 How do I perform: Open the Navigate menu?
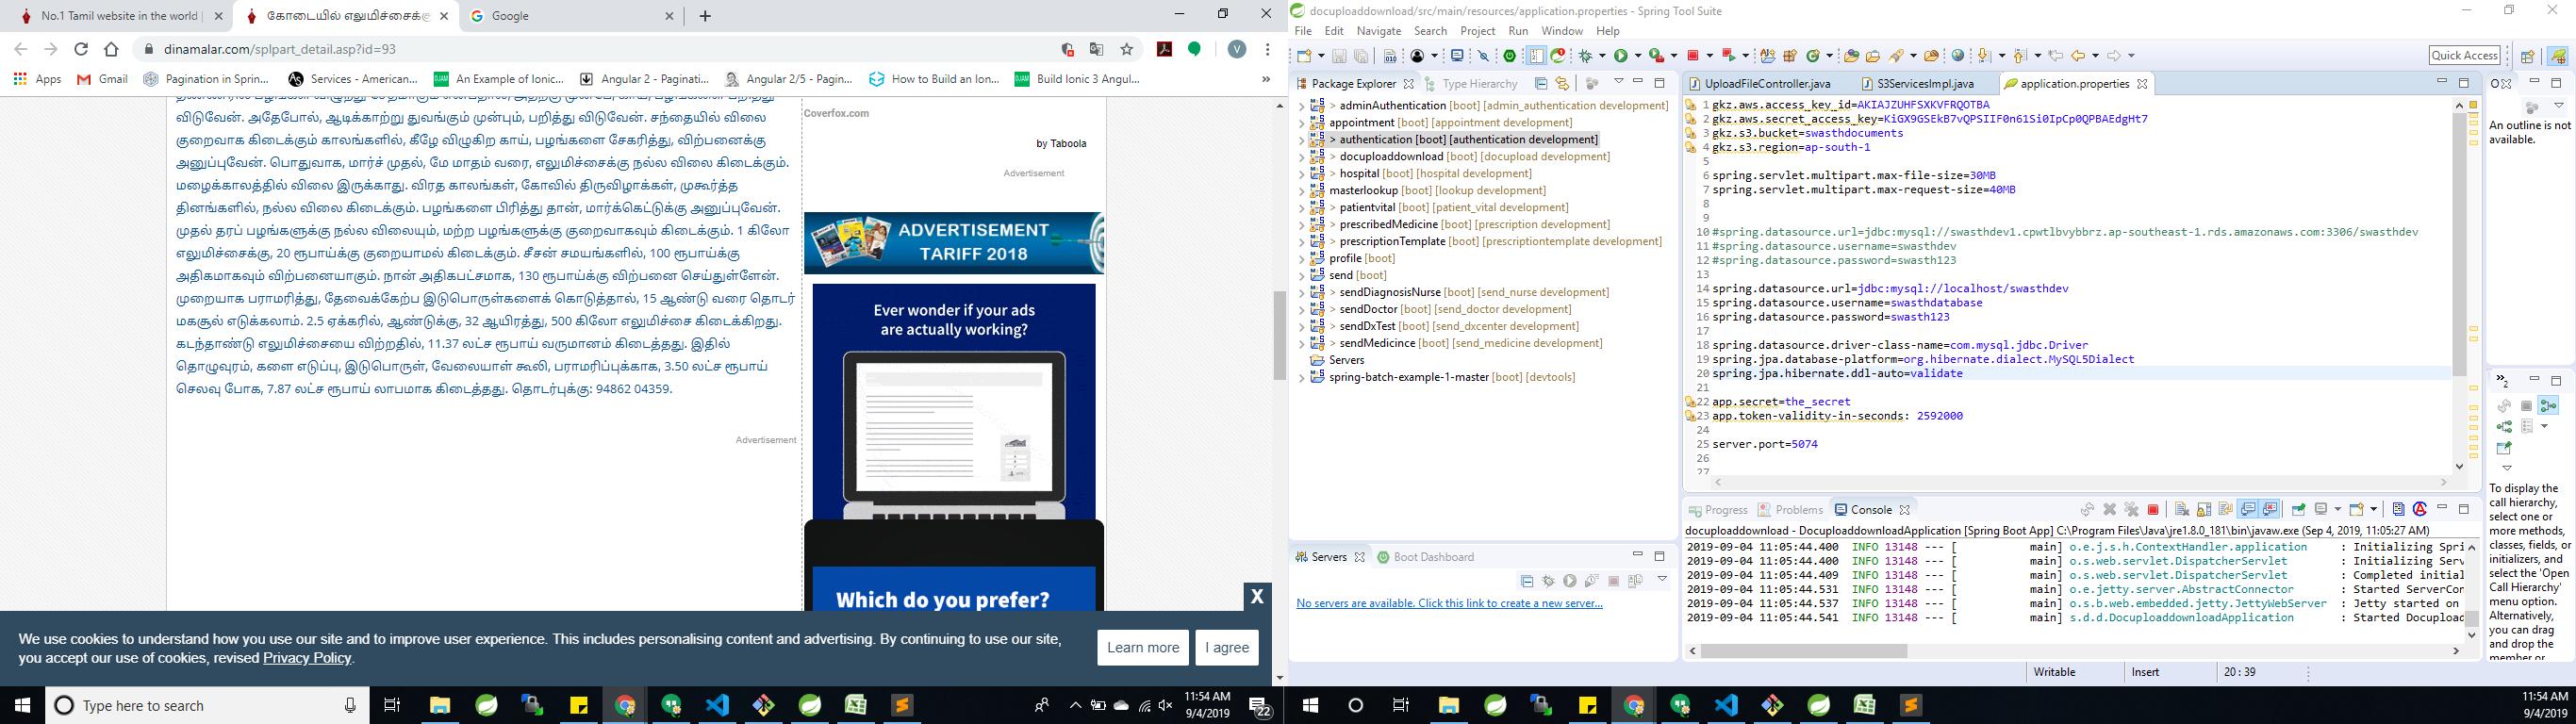point(1378,31)
